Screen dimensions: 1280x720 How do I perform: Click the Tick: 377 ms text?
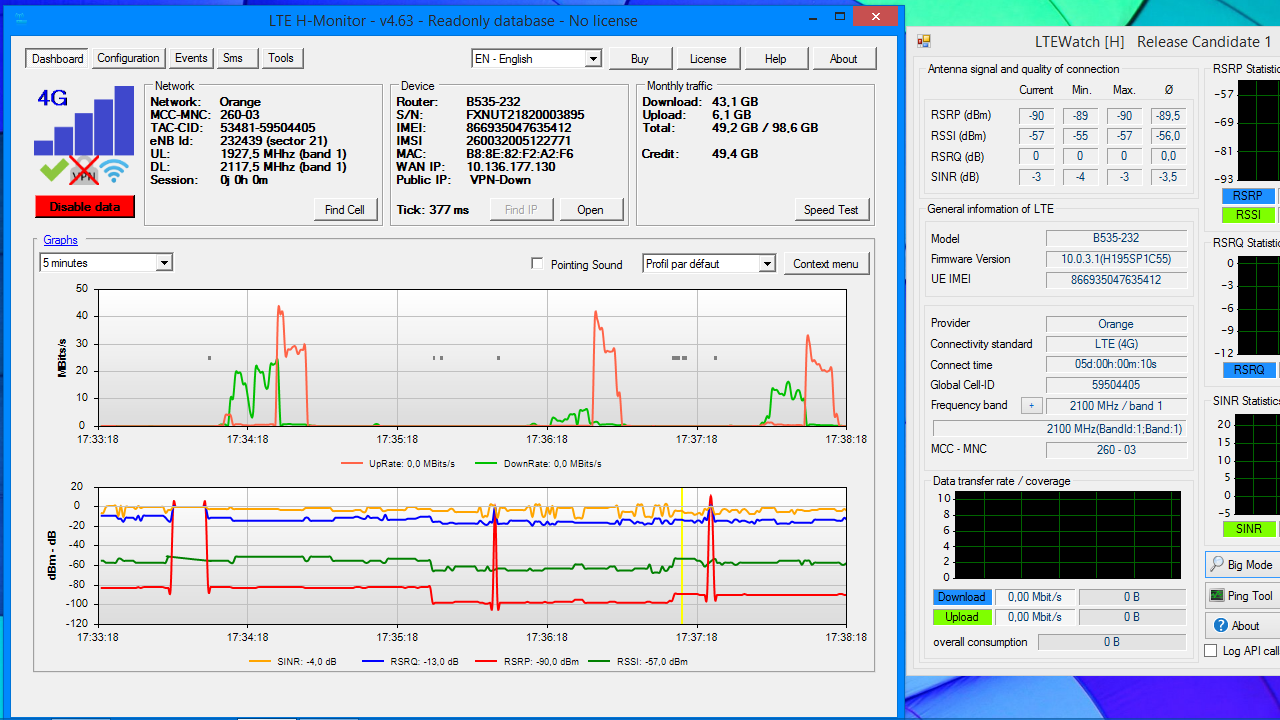coord(432,210)
